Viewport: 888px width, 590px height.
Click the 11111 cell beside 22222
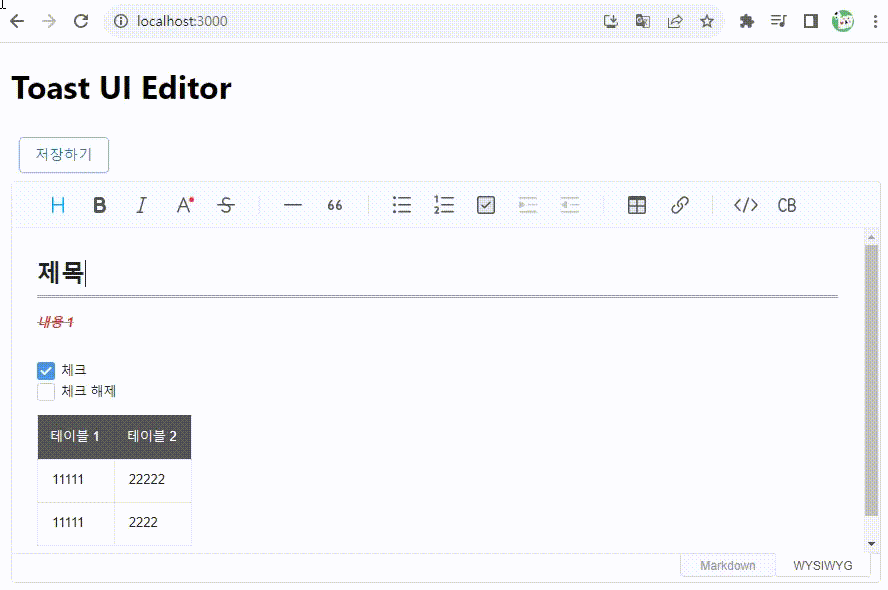[x=76, y=480]
